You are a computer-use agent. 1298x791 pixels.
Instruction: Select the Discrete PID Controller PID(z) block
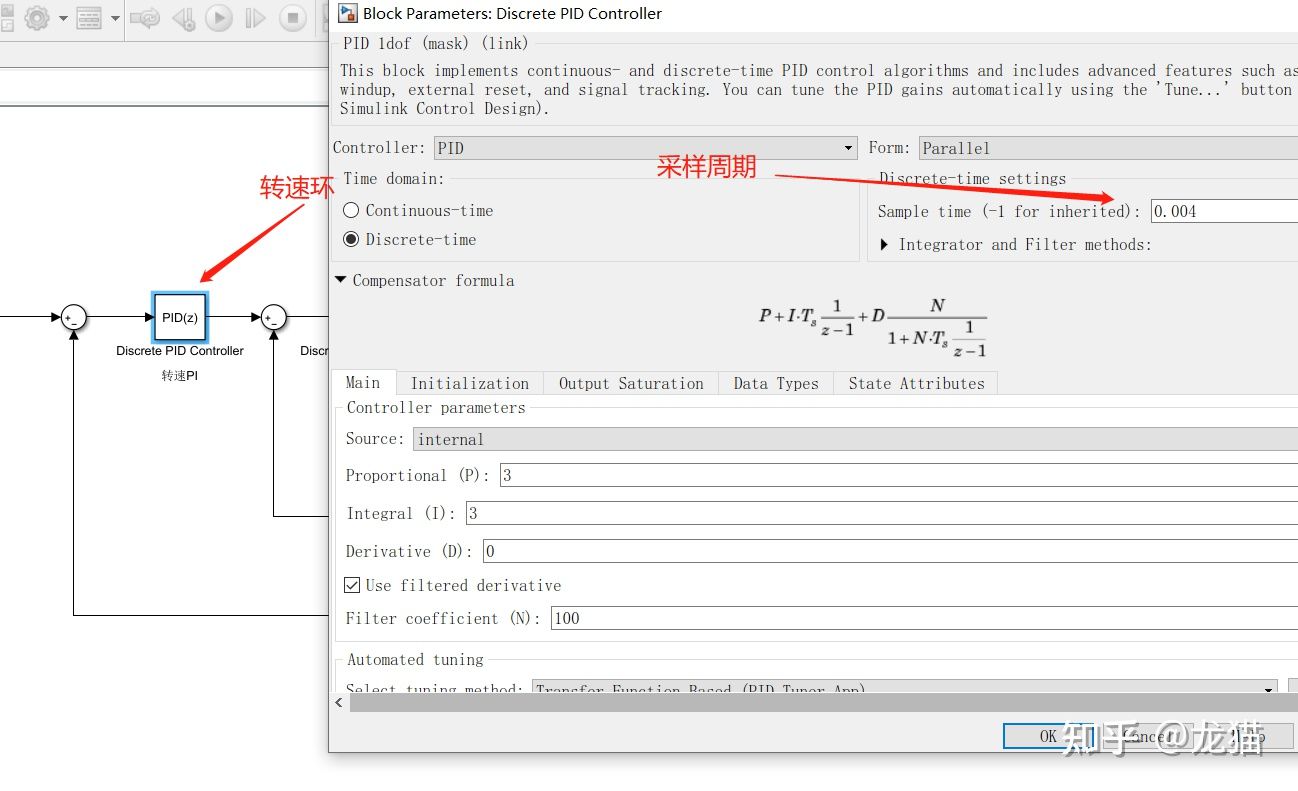[180, 317]
